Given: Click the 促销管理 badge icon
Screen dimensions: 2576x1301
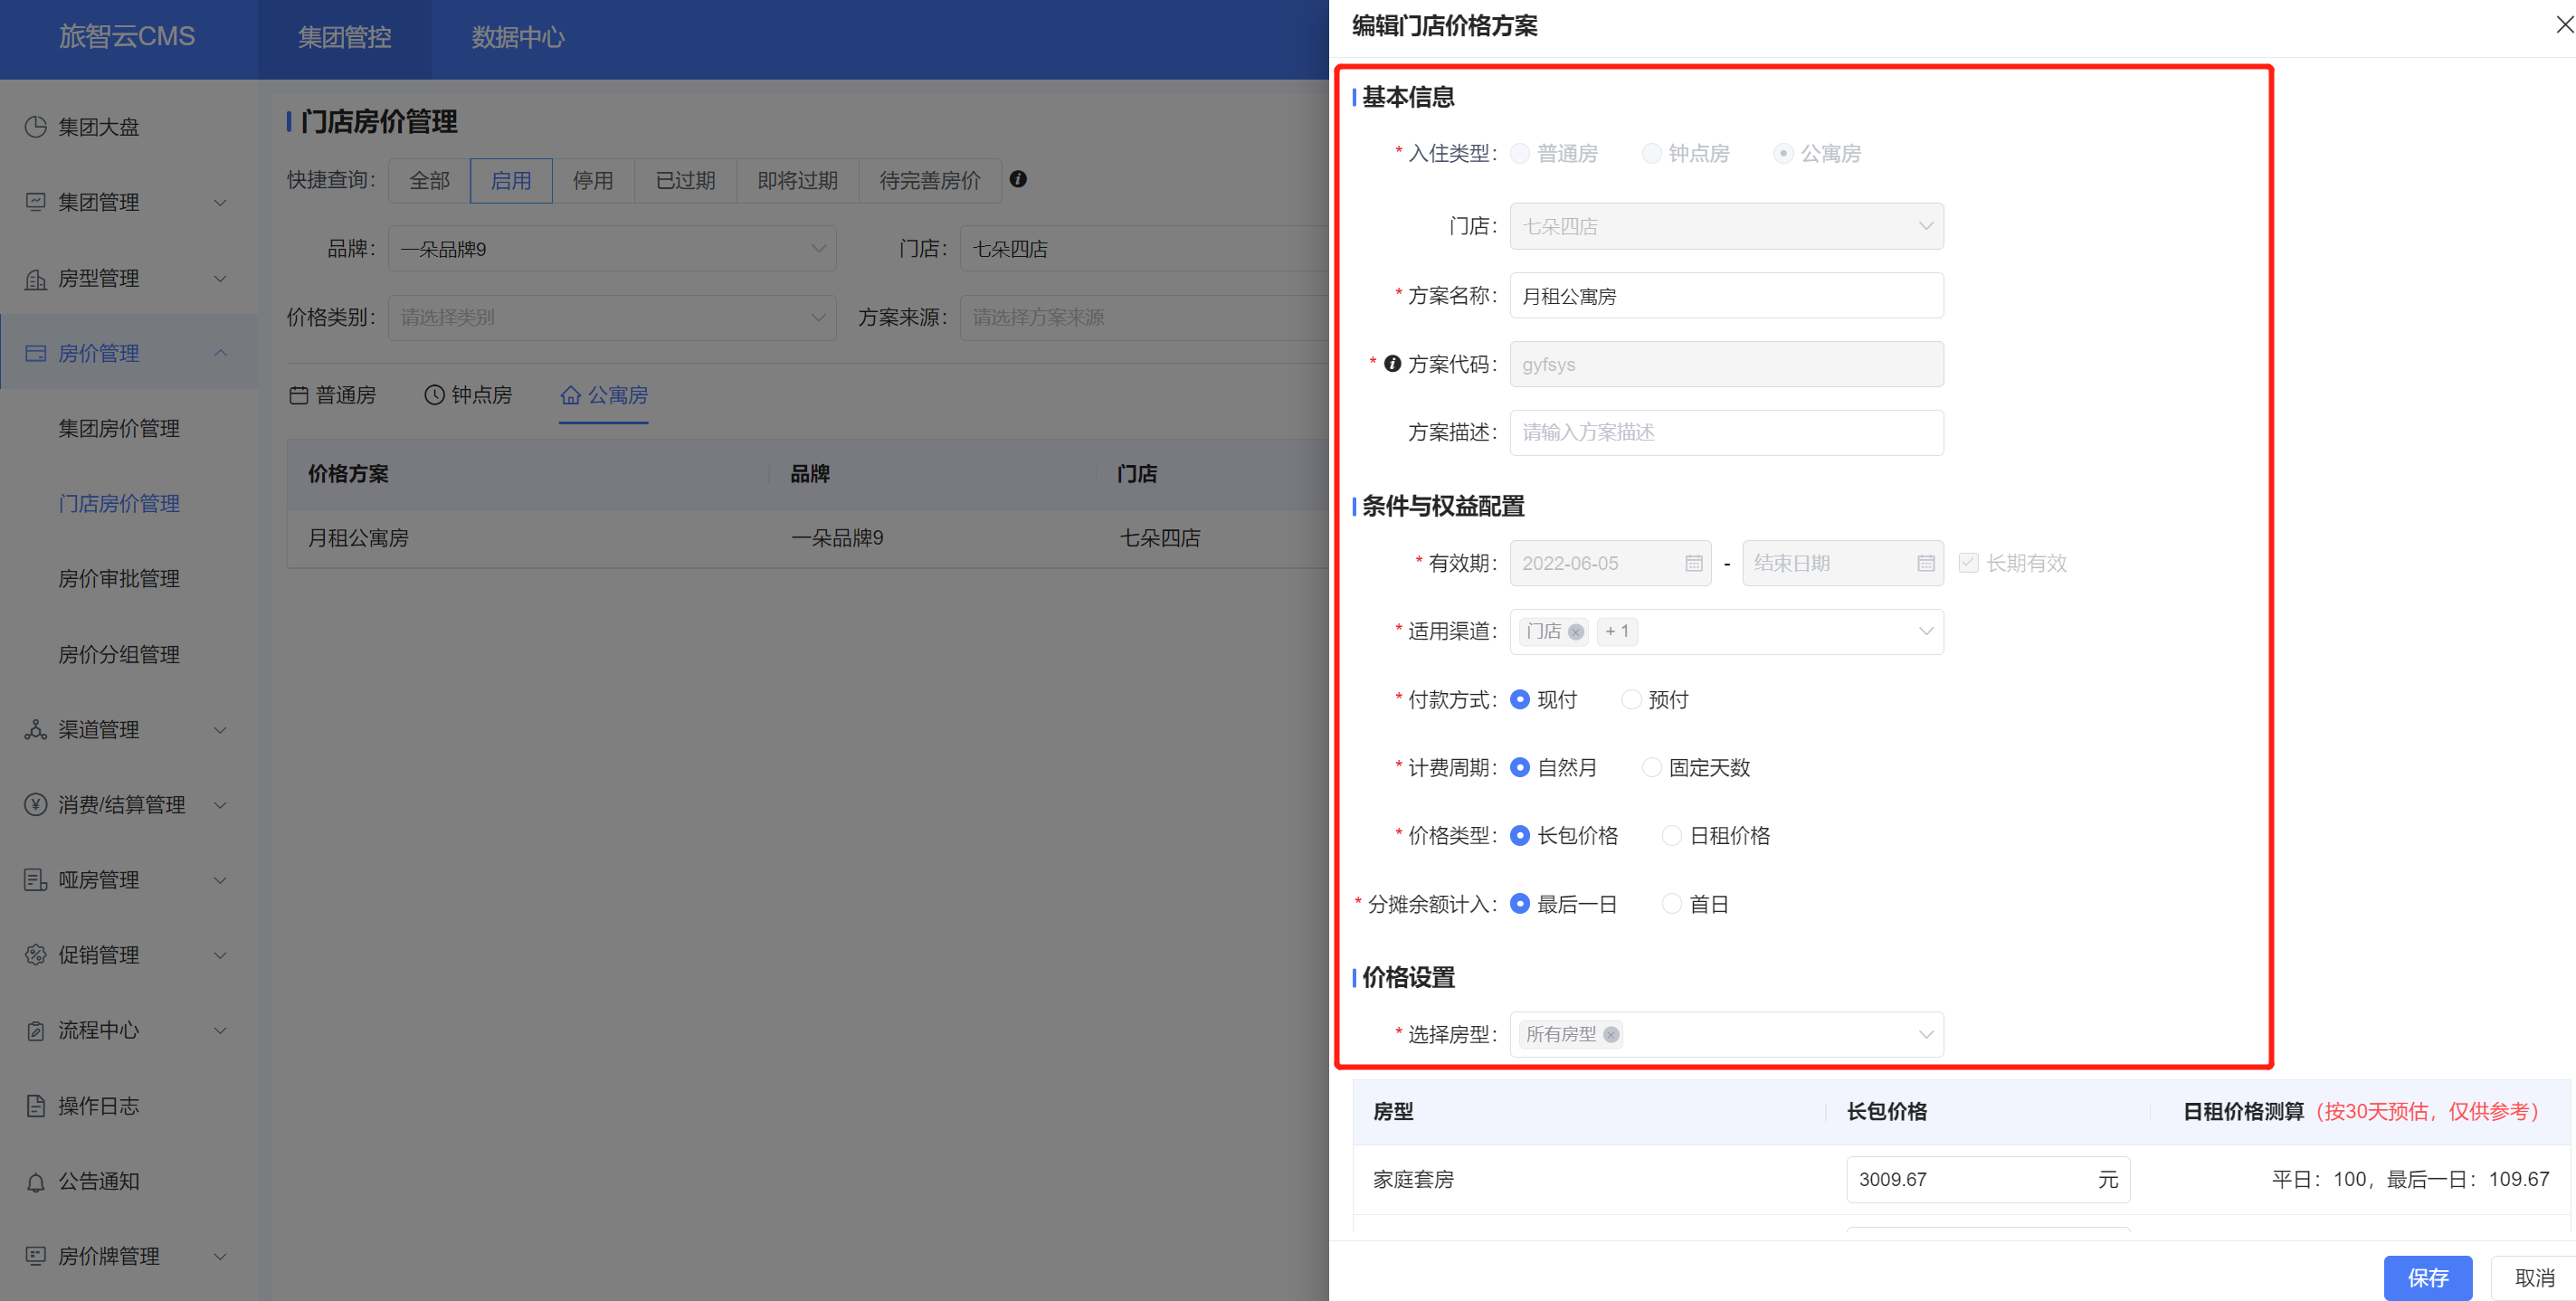Looking at the screenshot, I should [36, 955].
